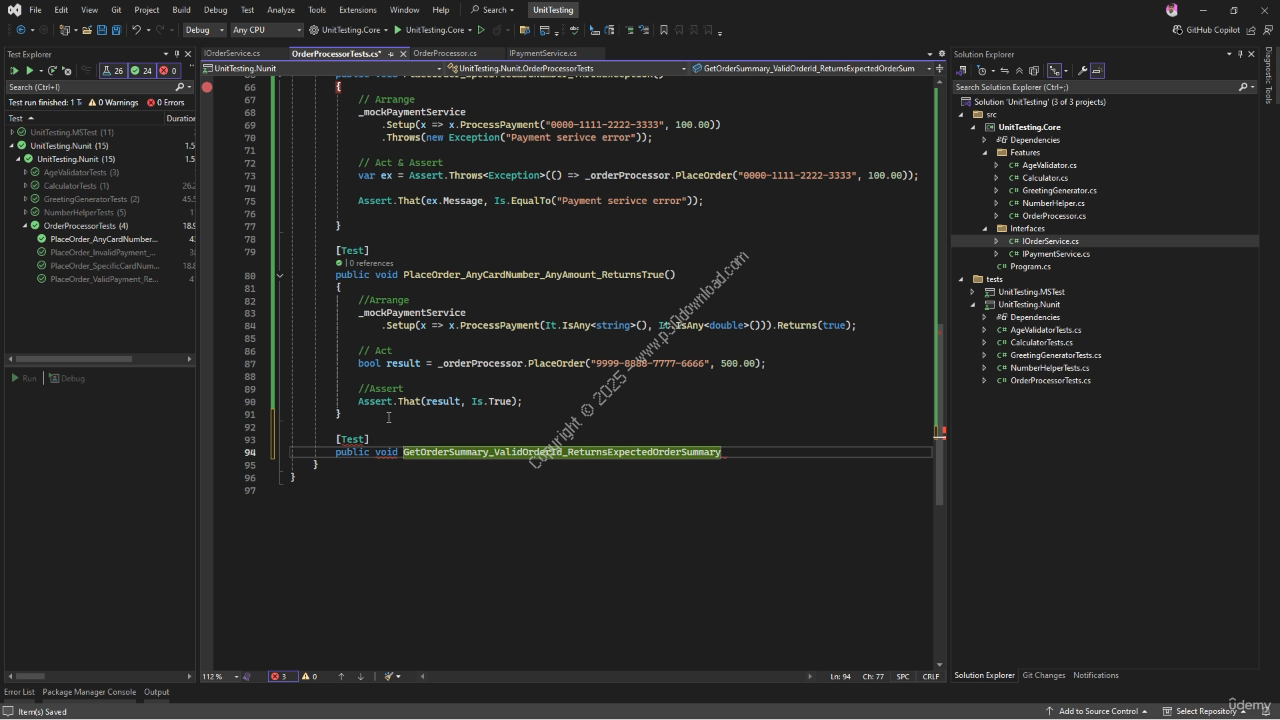This screenshot has height=720, width=1280.
Task: Toggle CRLF line ending setting
Action: tap(931, 676)
